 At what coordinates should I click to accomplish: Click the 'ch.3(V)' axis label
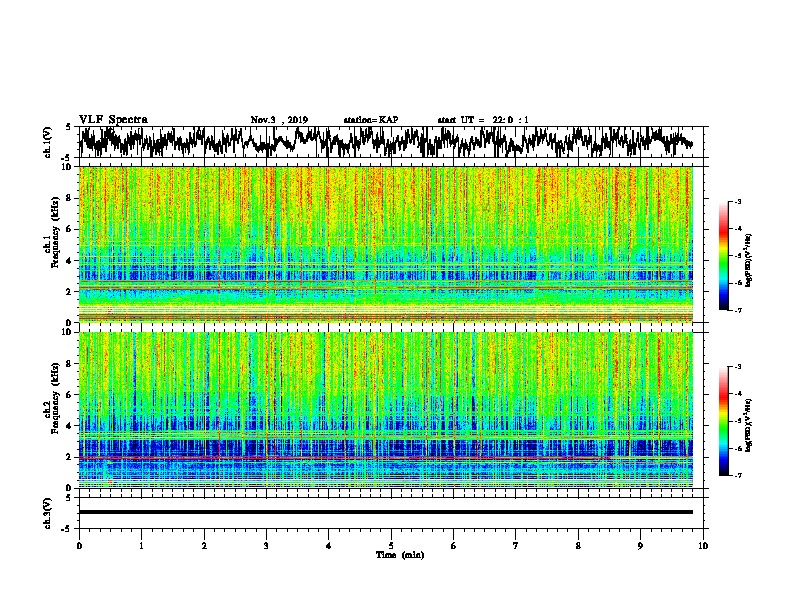point(48,513)
